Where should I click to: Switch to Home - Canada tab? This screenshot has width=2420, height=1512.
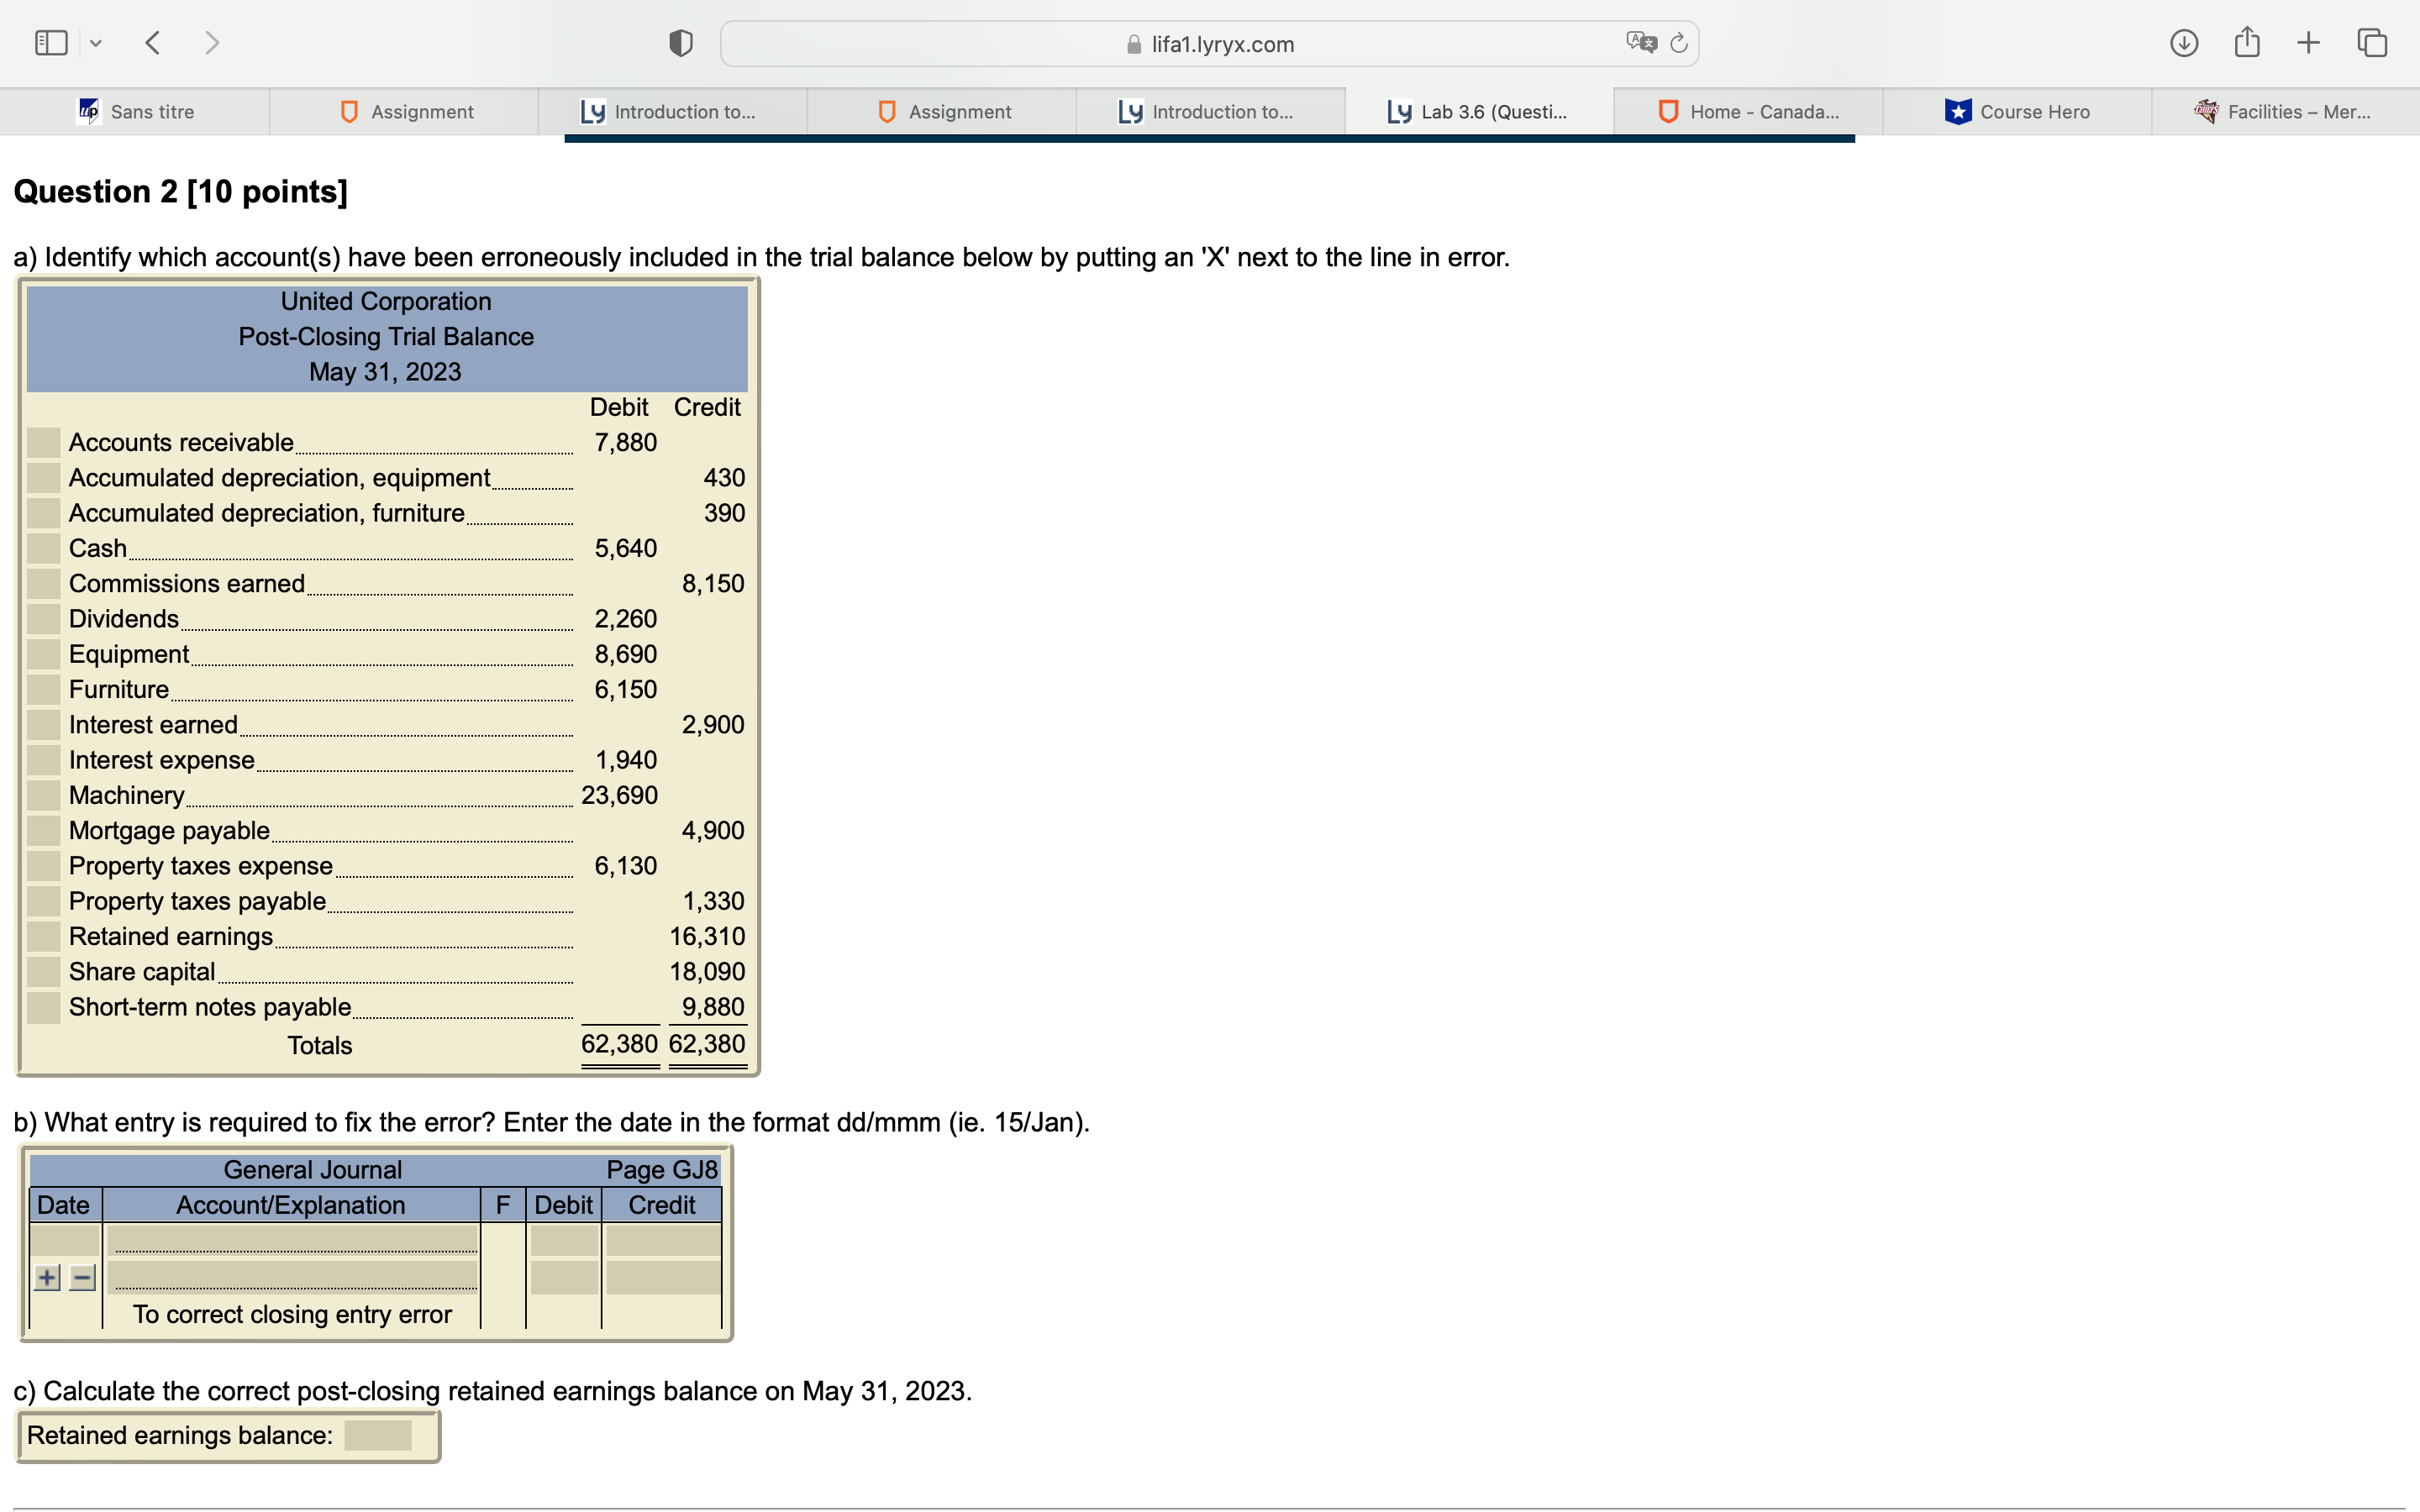1748,112
